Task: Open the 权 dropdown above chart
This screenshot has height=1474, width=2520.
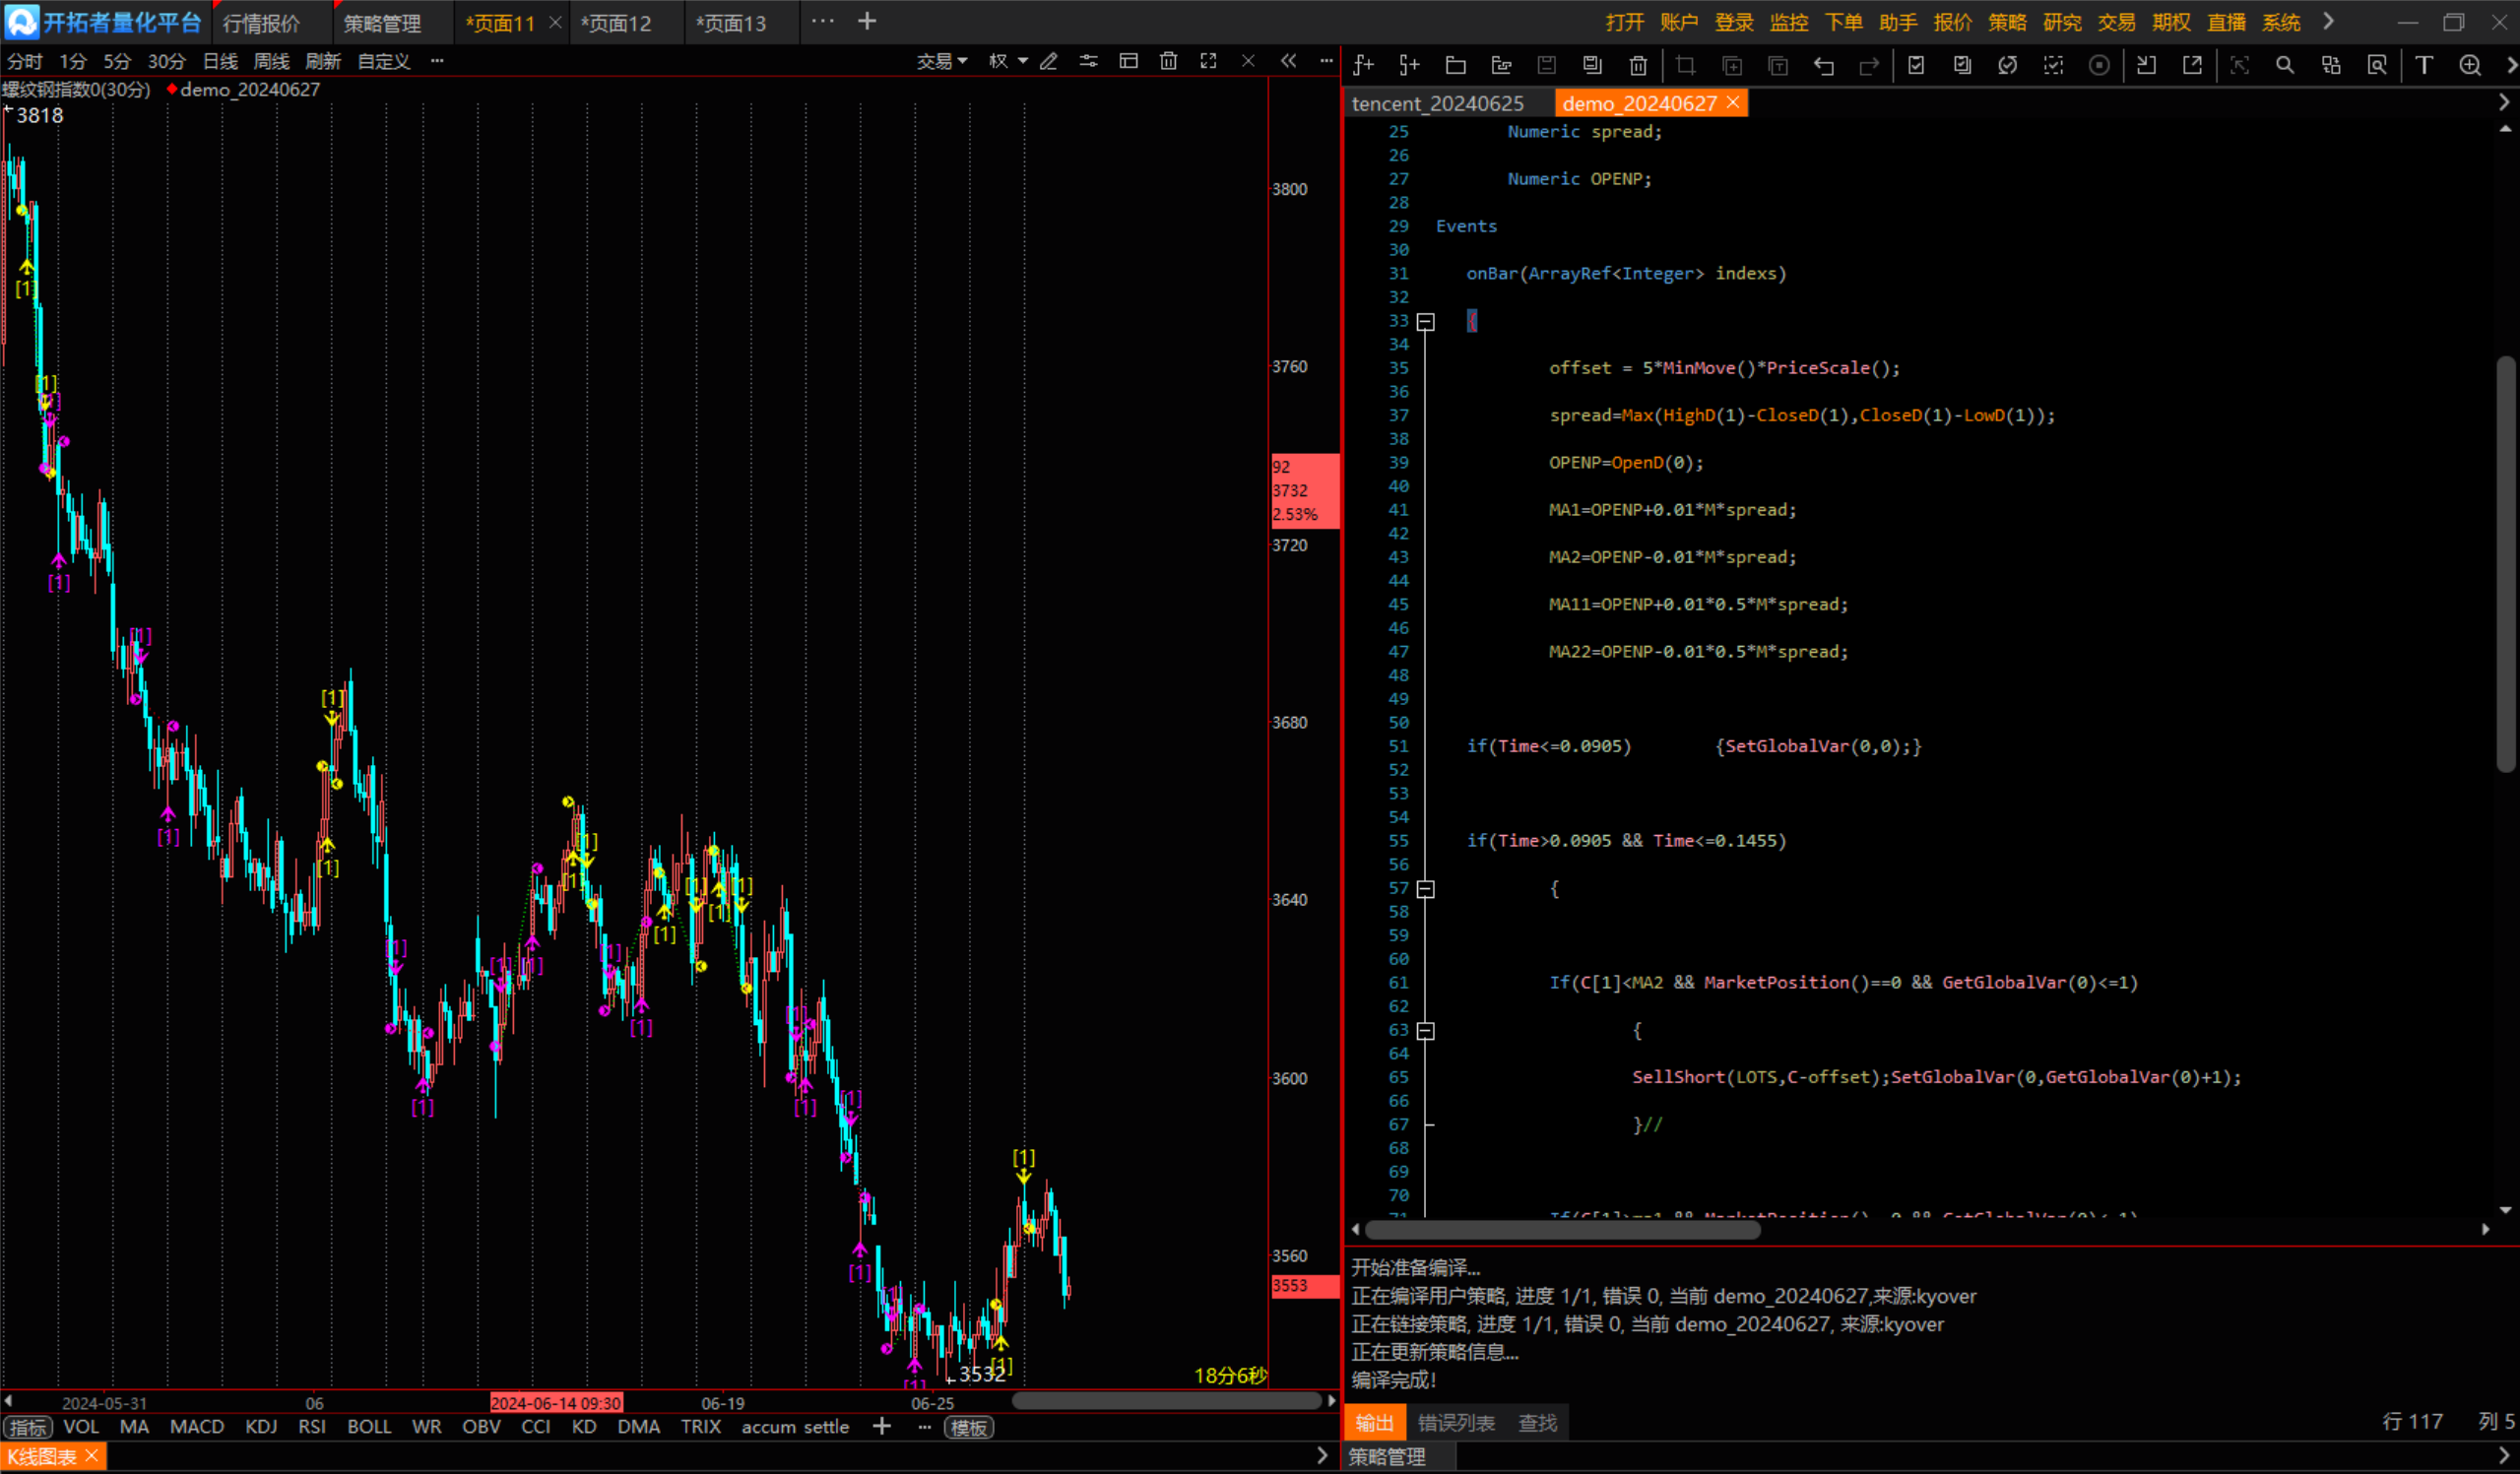Action: 1008,61
